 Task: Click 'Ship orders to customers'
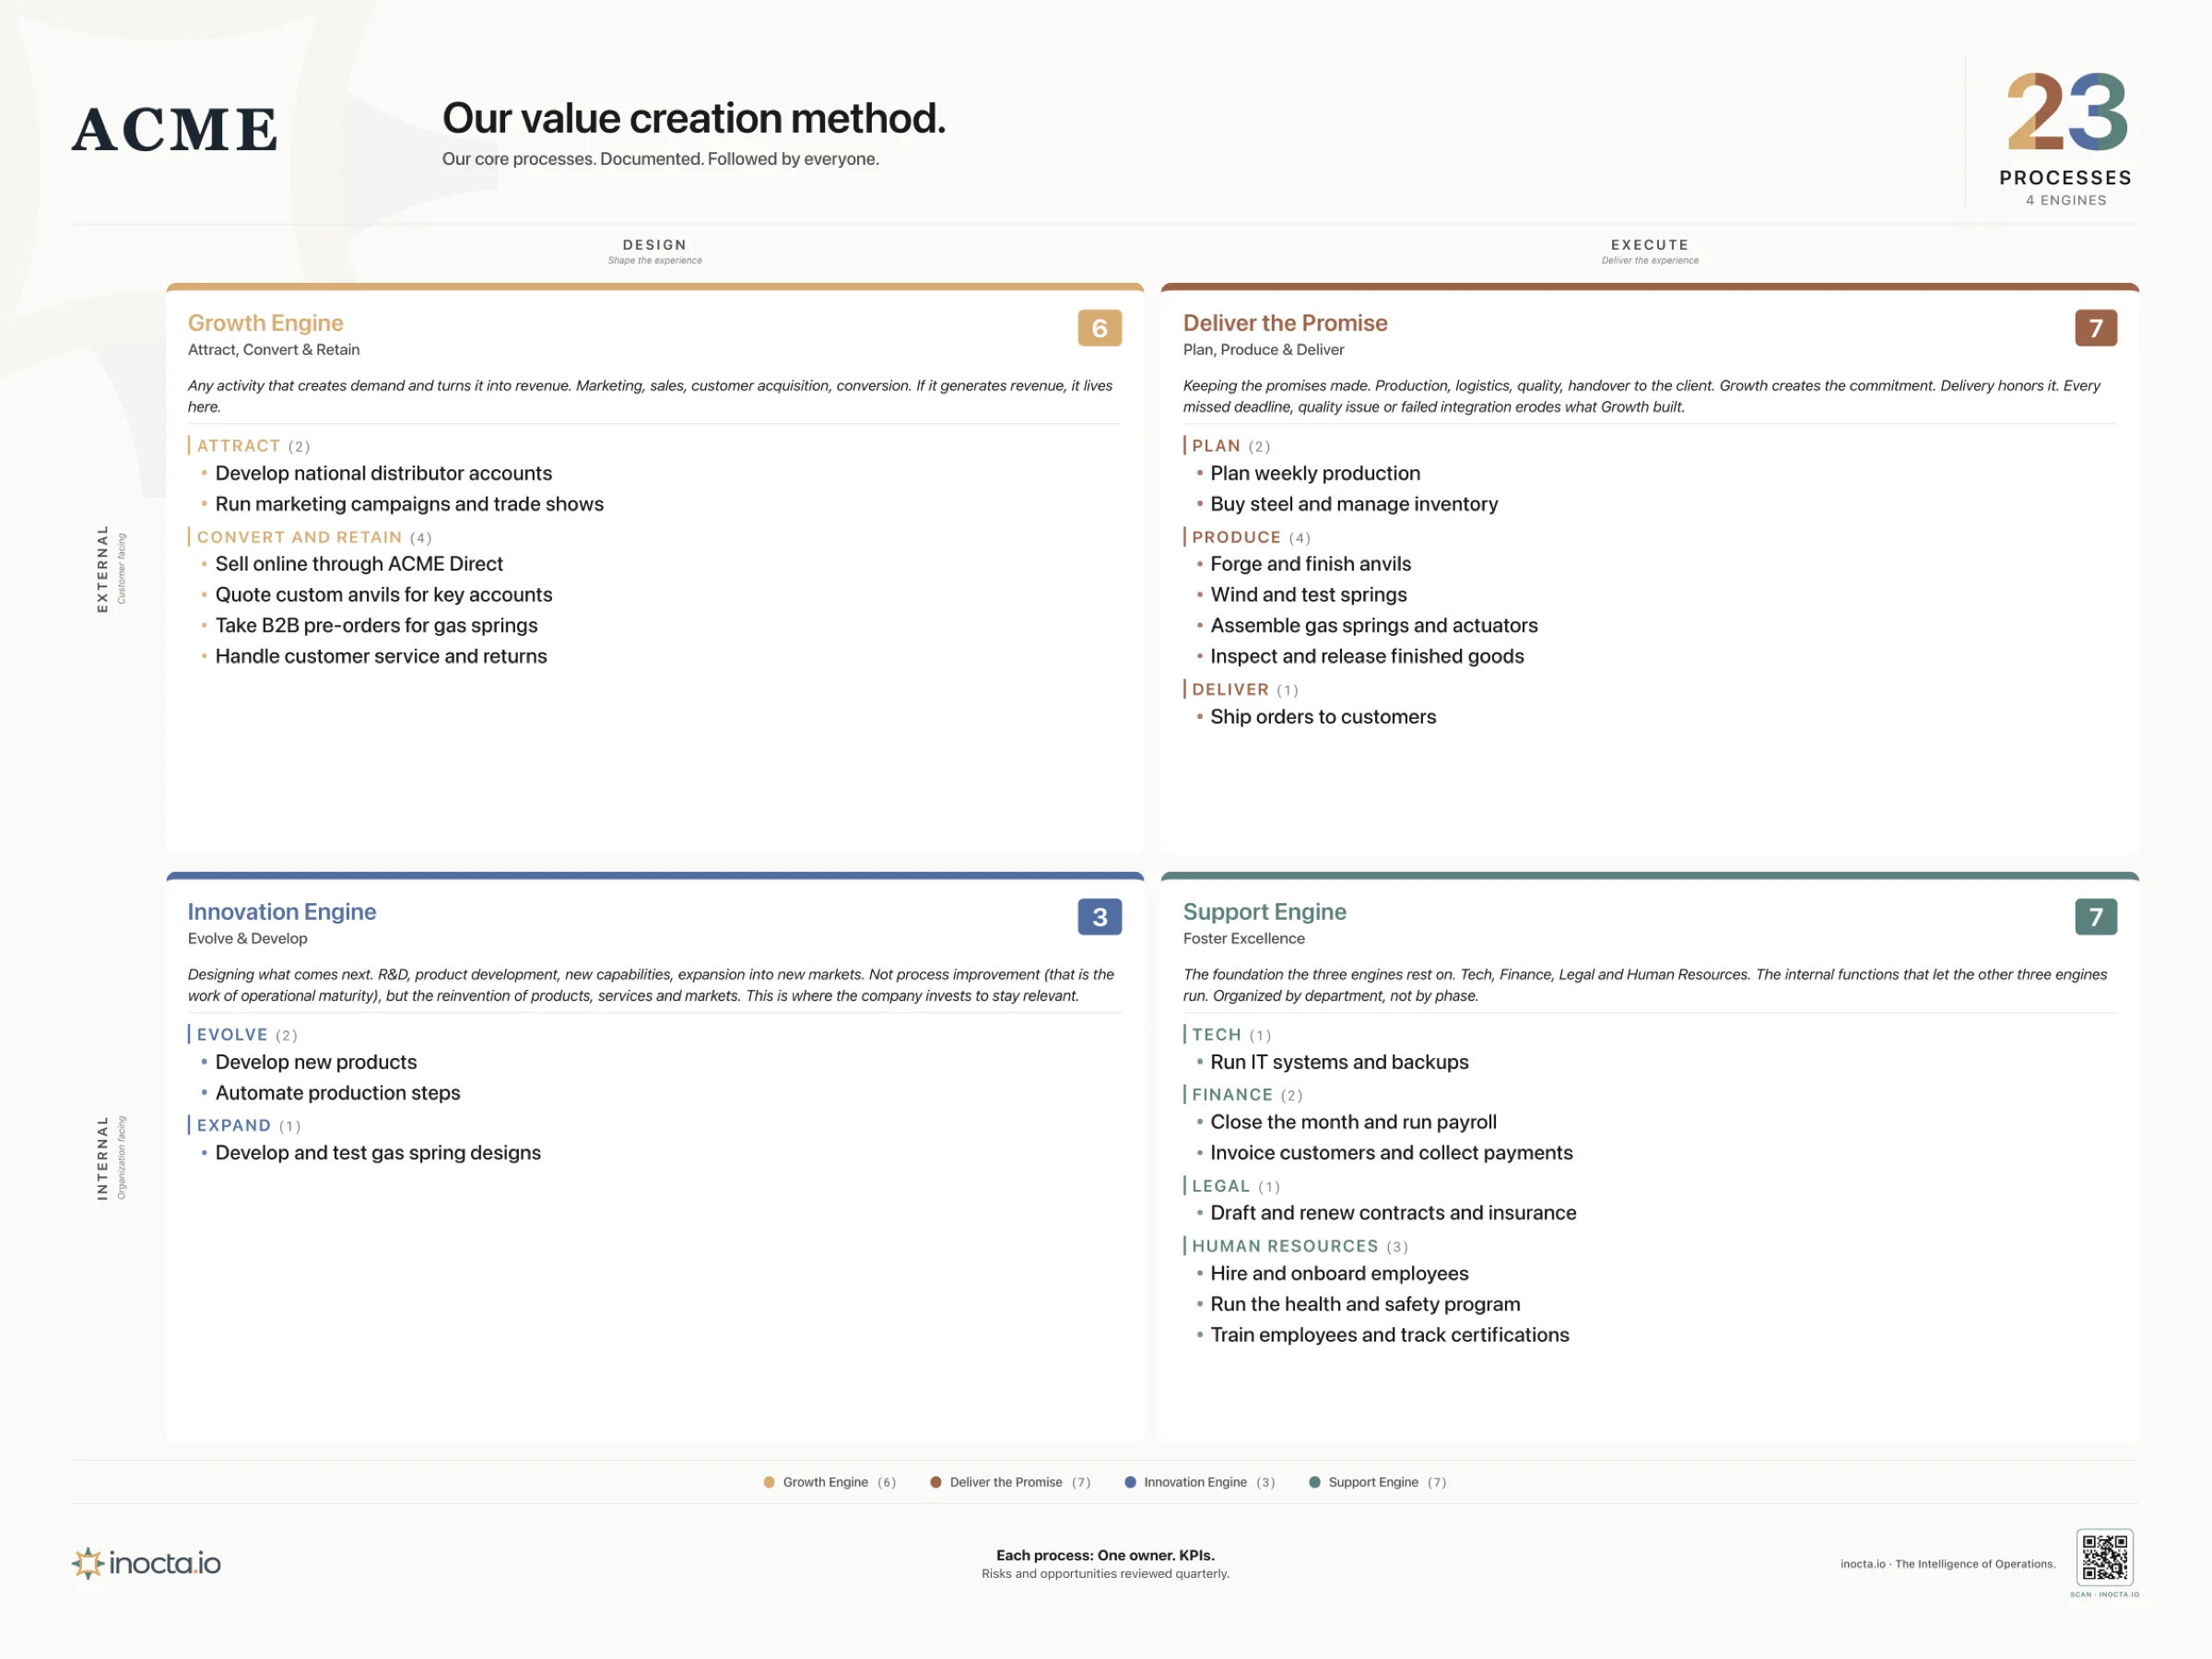tap(1323, 717)
